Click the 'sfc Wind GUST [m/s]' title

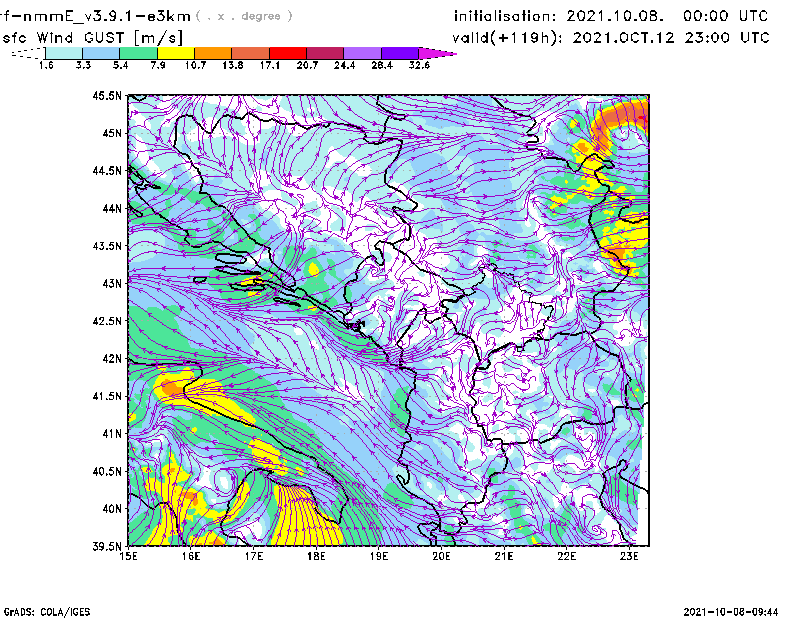pyautogui.click(x=92, y=37)
